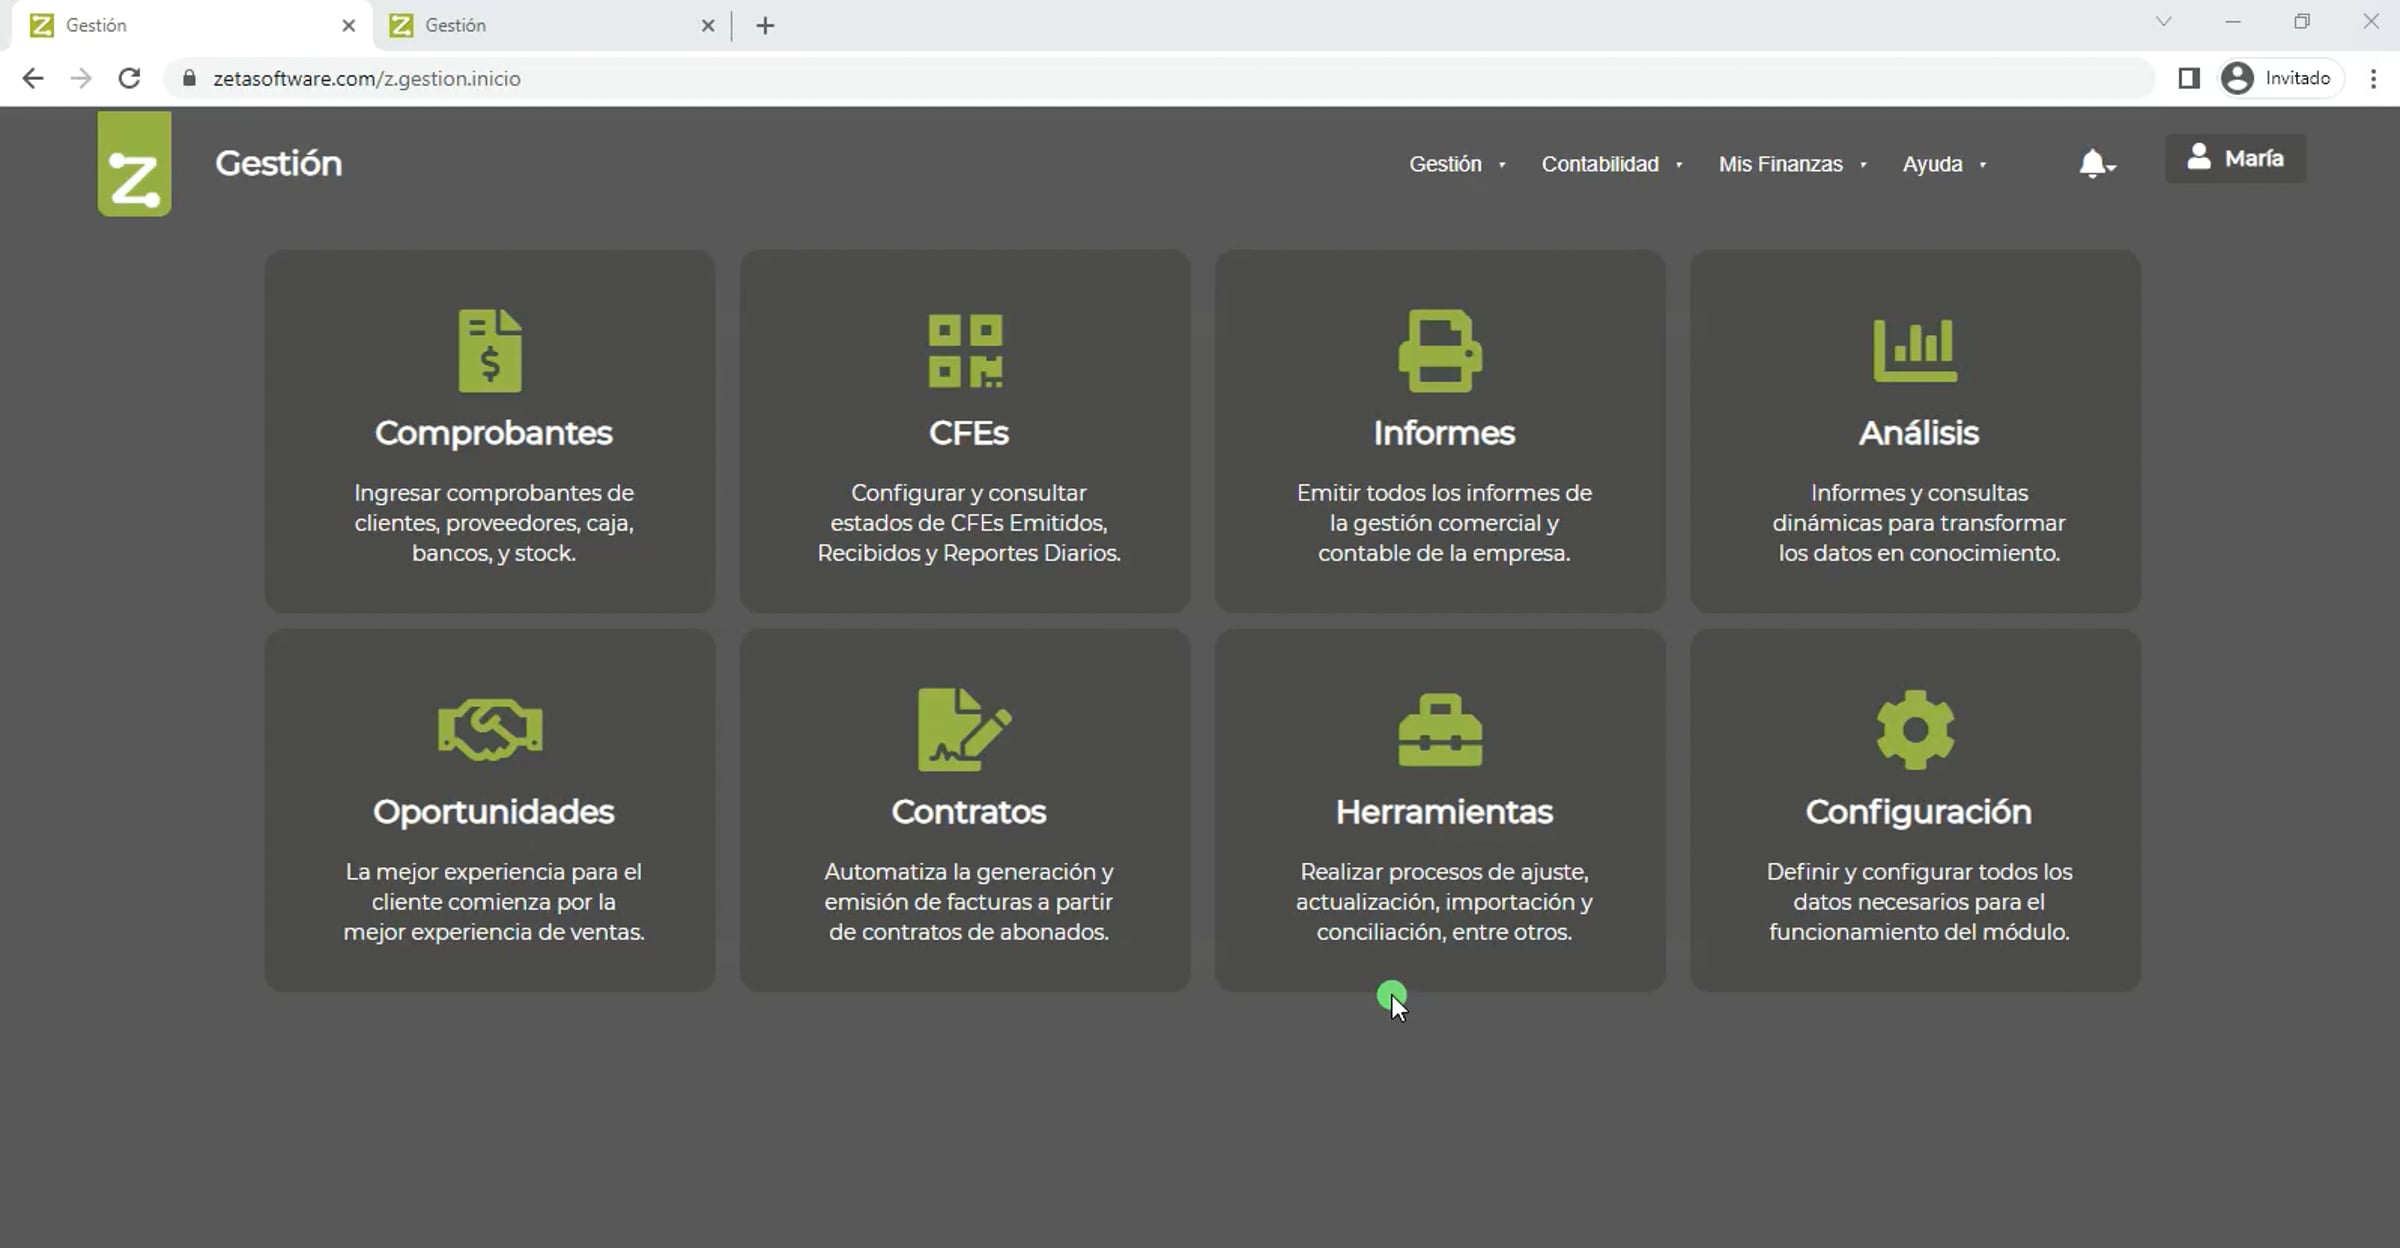The image size is (2400, 1248).
Task: Open Chrome three-dot menu
Action: point(2373,78)
